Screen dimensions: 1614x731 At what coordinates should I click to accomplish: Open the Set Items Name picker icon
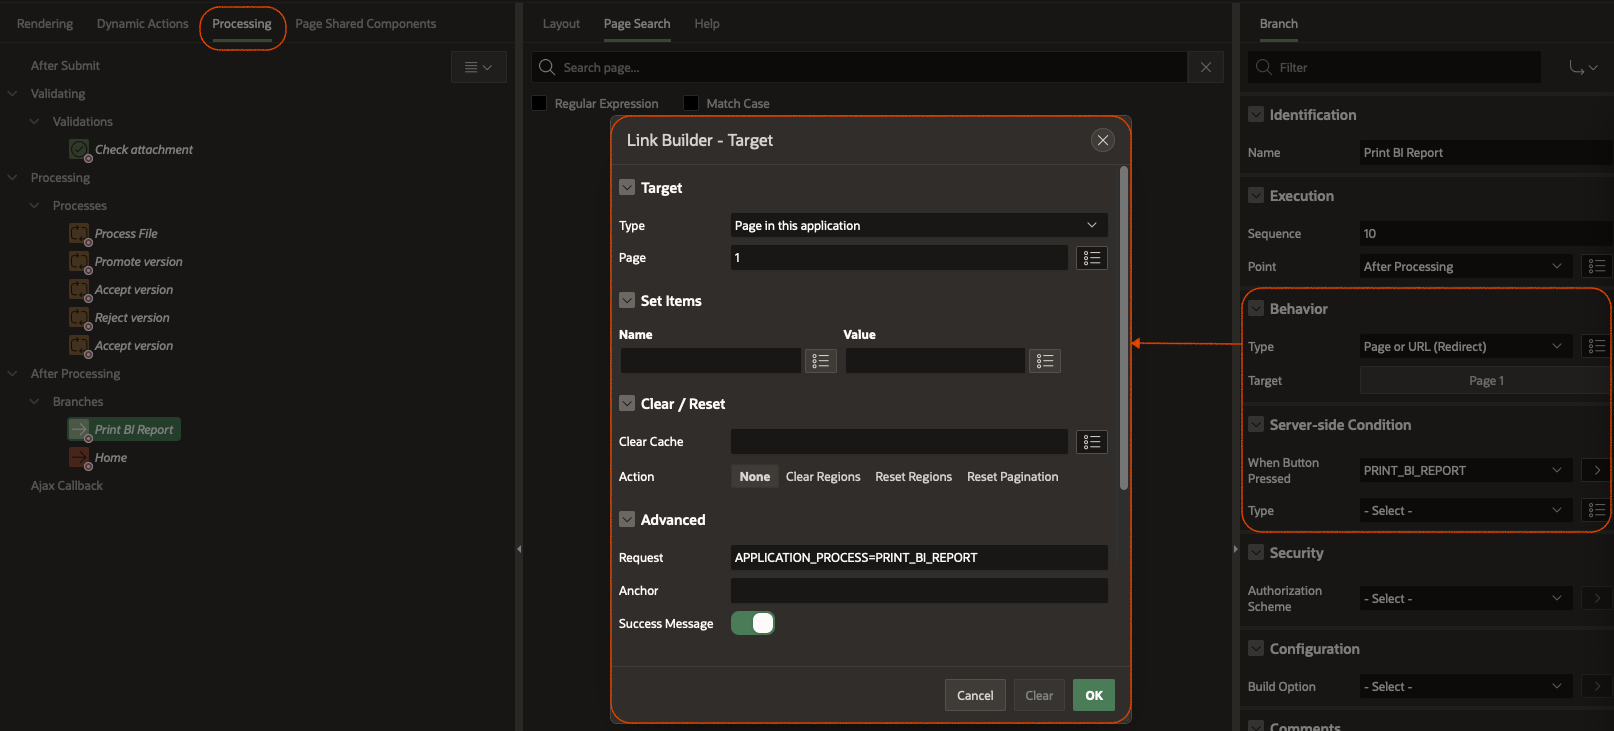coord(820,361)
